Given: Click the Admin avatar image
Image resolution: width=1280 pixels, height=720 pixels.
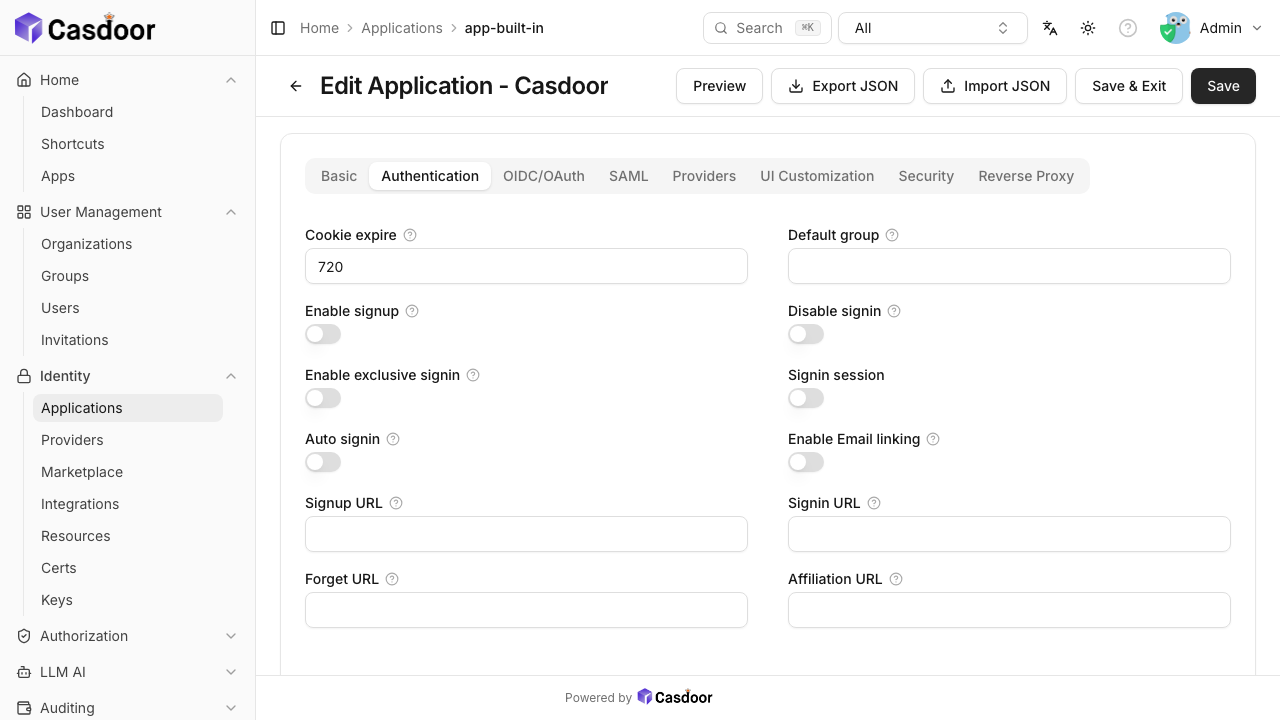Looking at the screenshot, I should click(x=1175, y=28).
